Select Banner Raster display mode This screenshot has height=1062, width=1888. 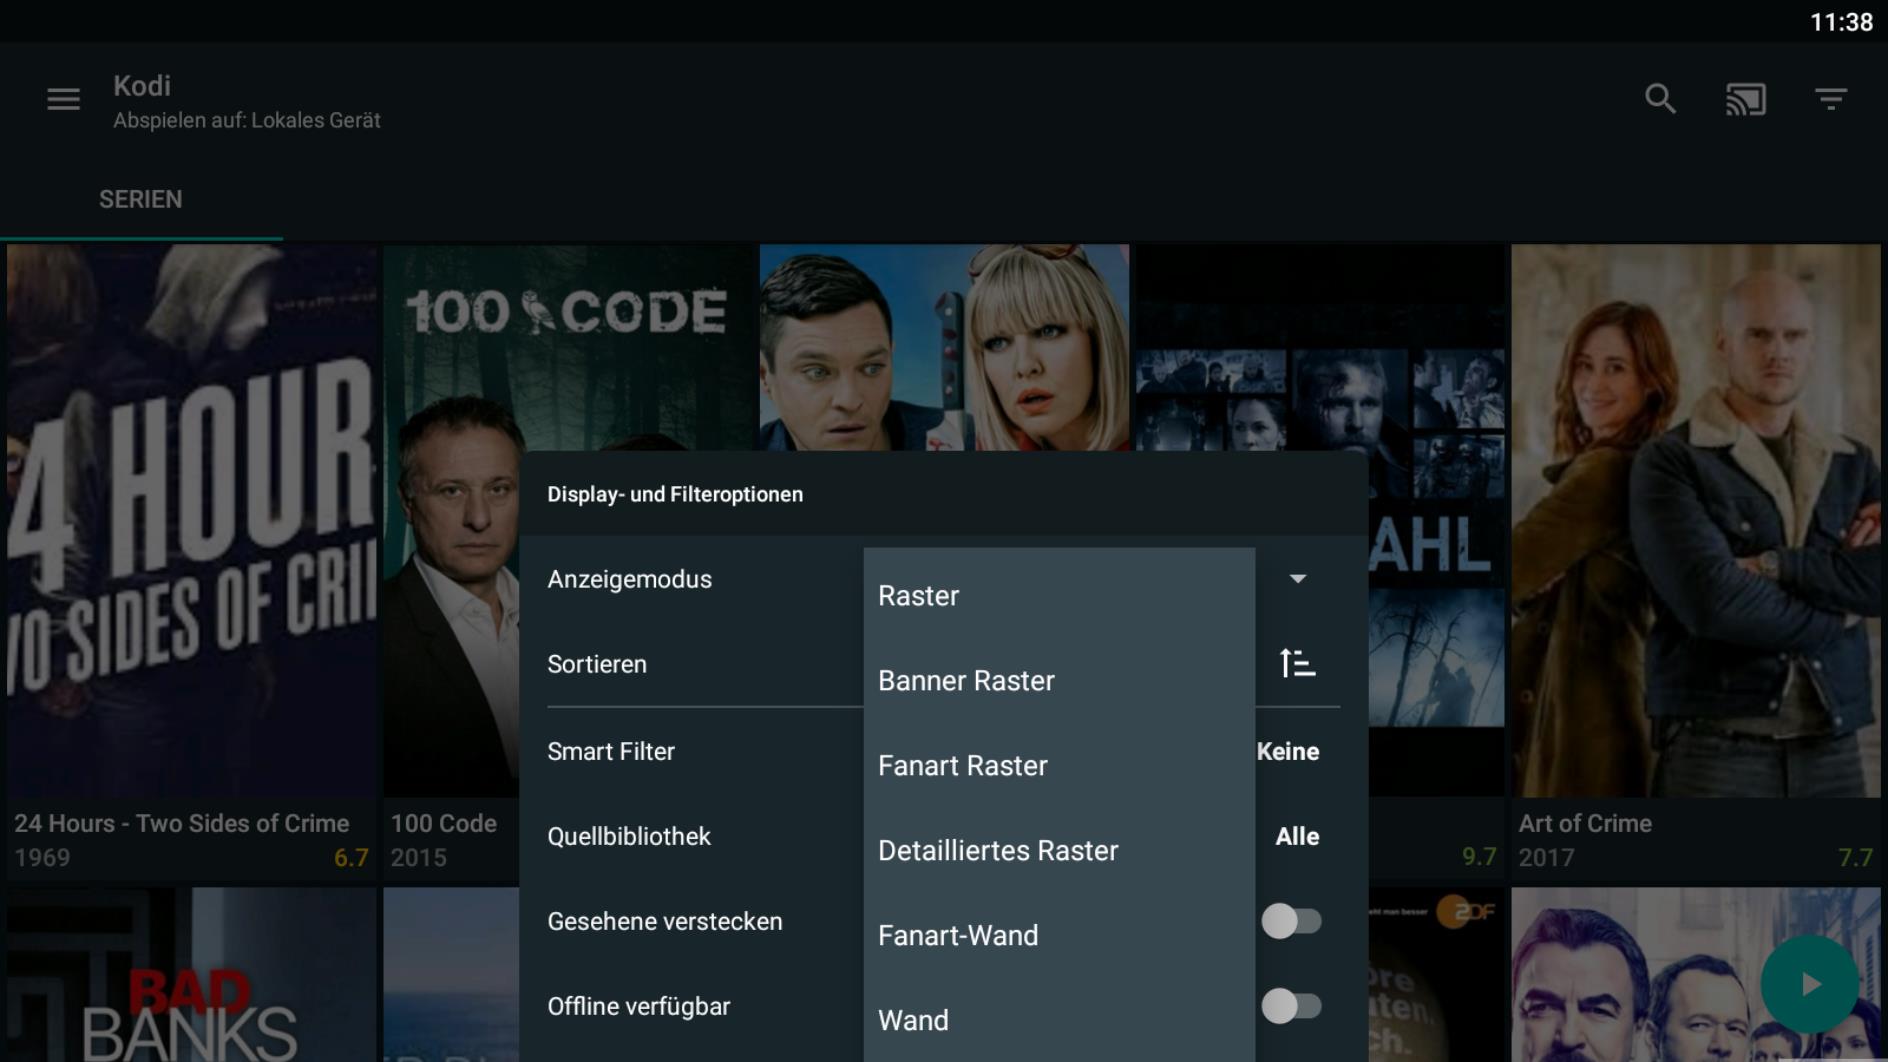(x=1059, y=681)
